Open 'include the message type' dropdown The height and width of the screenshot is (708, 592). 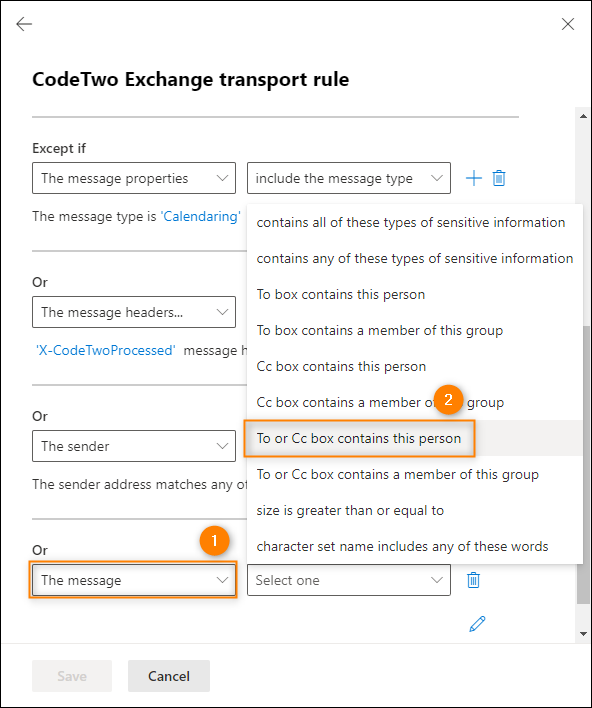coord(349,178)
